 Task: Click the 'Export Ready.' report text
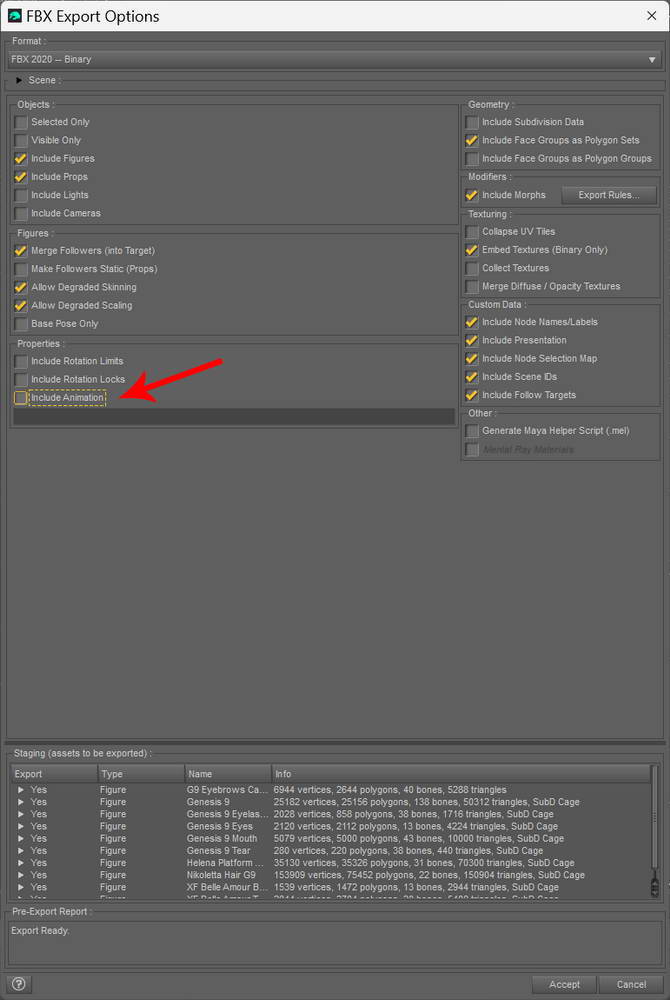pyautogui.click(x=40, y=930)
